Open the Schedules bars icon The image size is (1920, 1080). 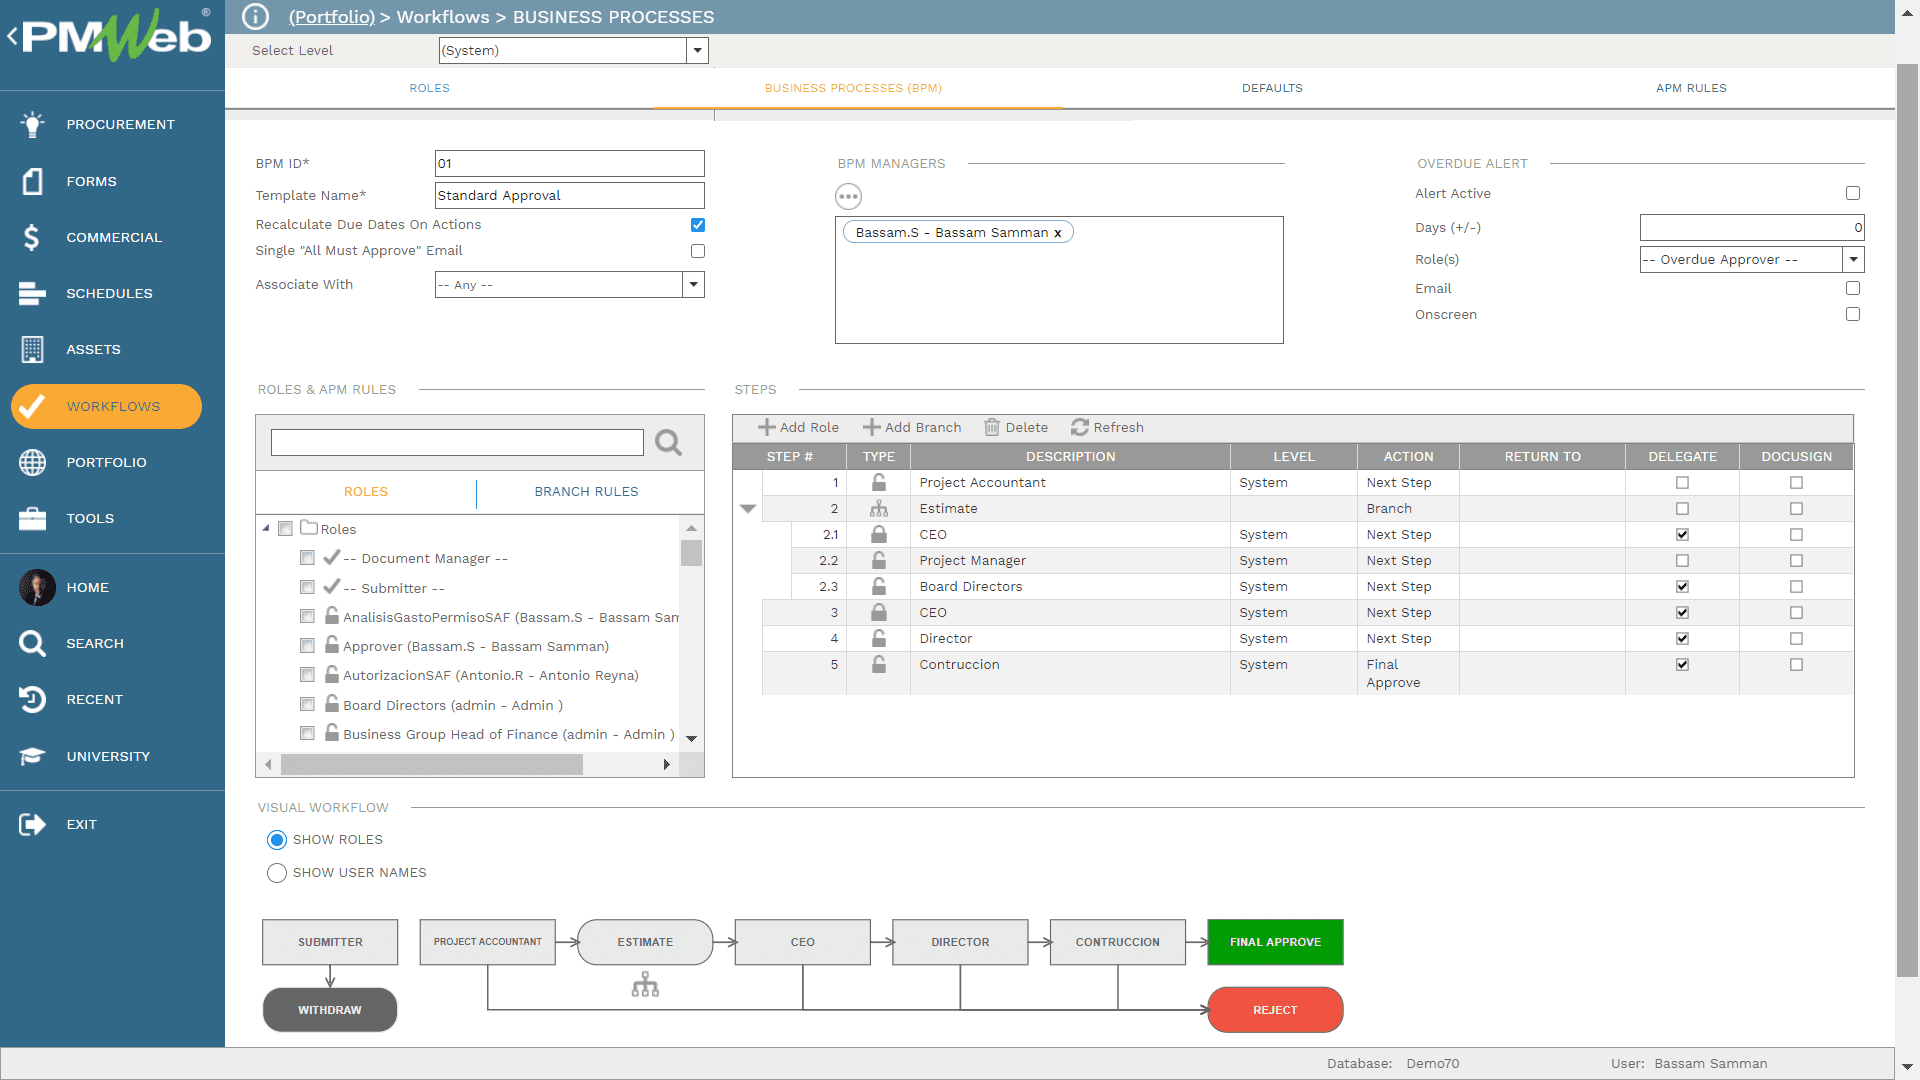tap(32, 293)
